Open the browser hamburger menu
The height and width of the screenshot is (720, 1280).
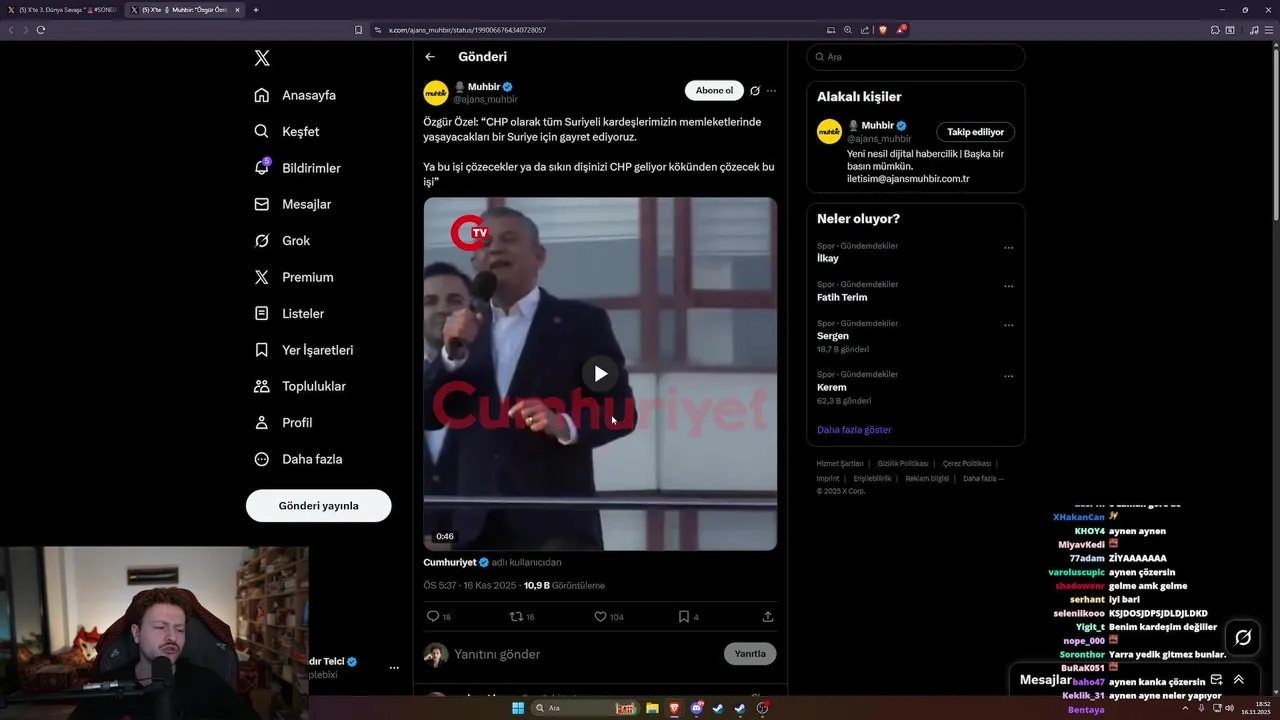(1268, 30)
